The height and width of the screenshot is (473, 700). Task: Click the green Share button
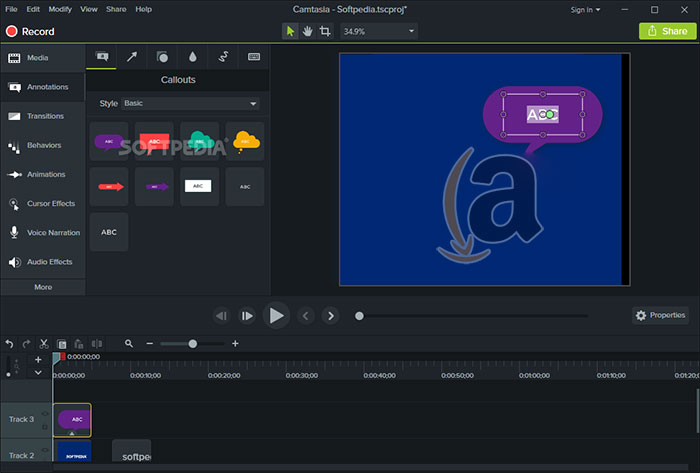click(x=667, y=31)
